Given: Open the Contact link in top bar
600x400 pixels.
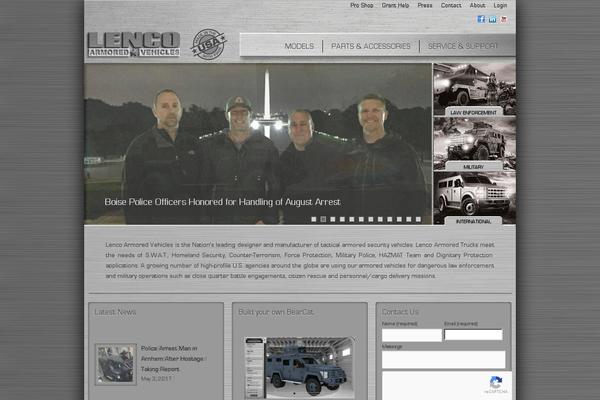Looking at the screenshot, I should point(451,5).
